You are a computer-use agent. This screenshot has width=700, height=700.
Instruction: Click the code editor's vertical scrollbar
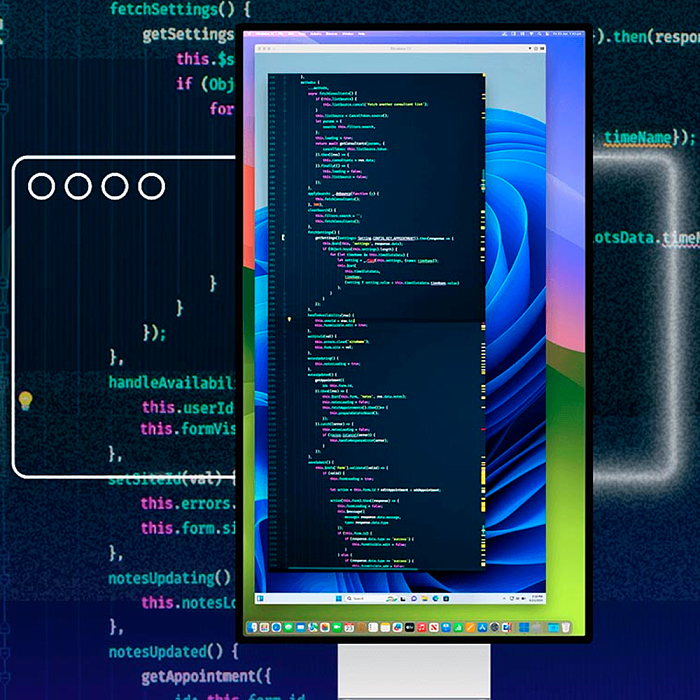483,300
